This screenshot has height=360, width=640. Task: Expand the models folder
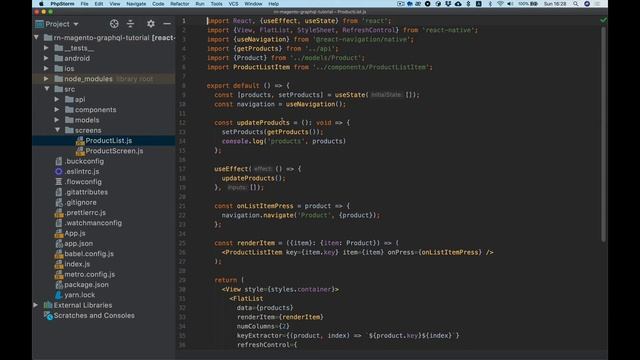point(57,120)
